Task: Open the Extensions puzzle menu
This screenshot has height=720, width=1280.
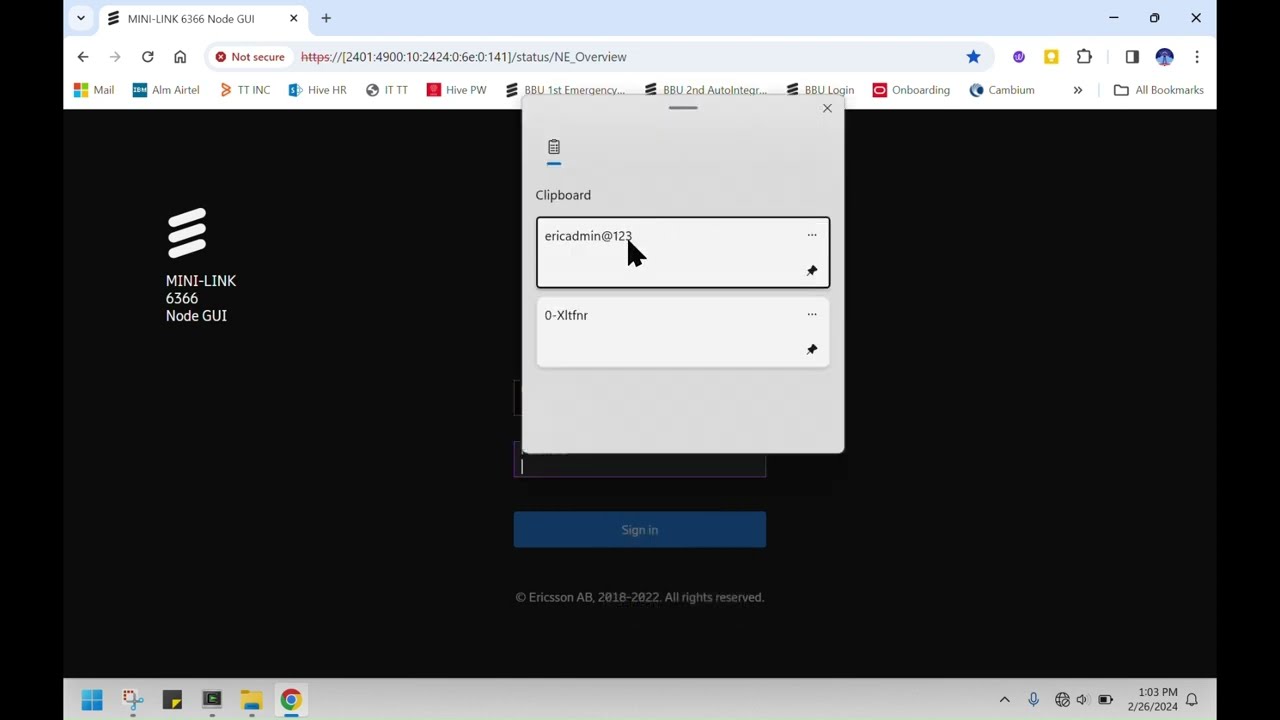Action: 1084,57
